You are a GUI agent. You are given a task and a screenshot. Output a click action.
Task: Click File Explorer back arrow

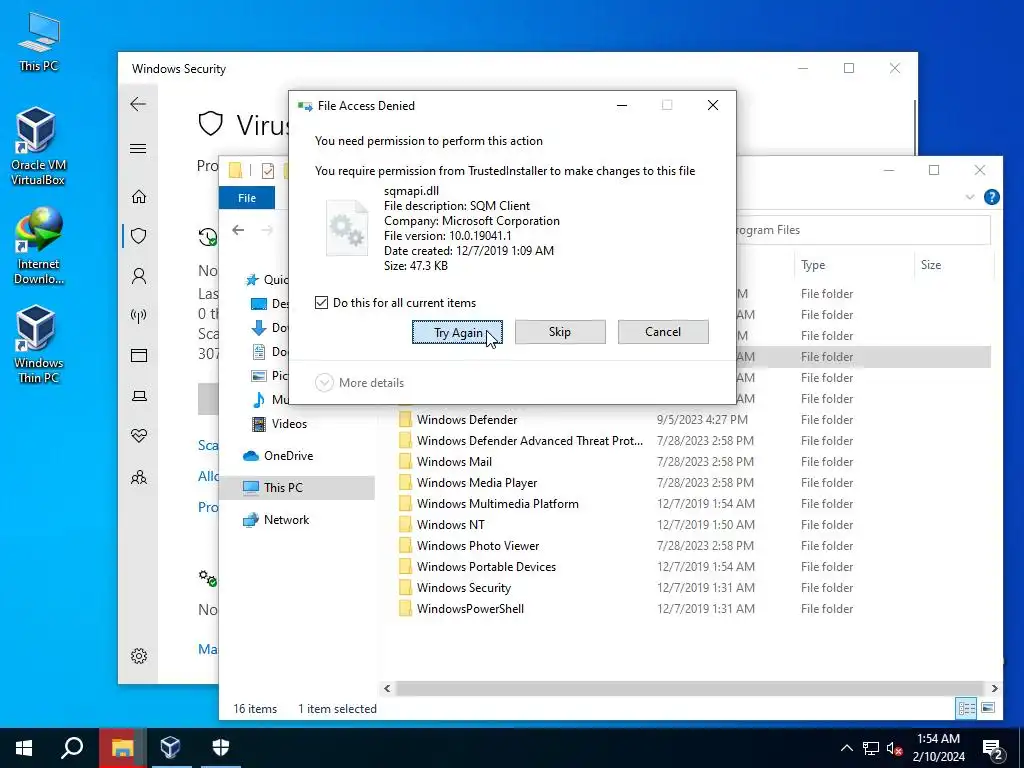[238, 230]
